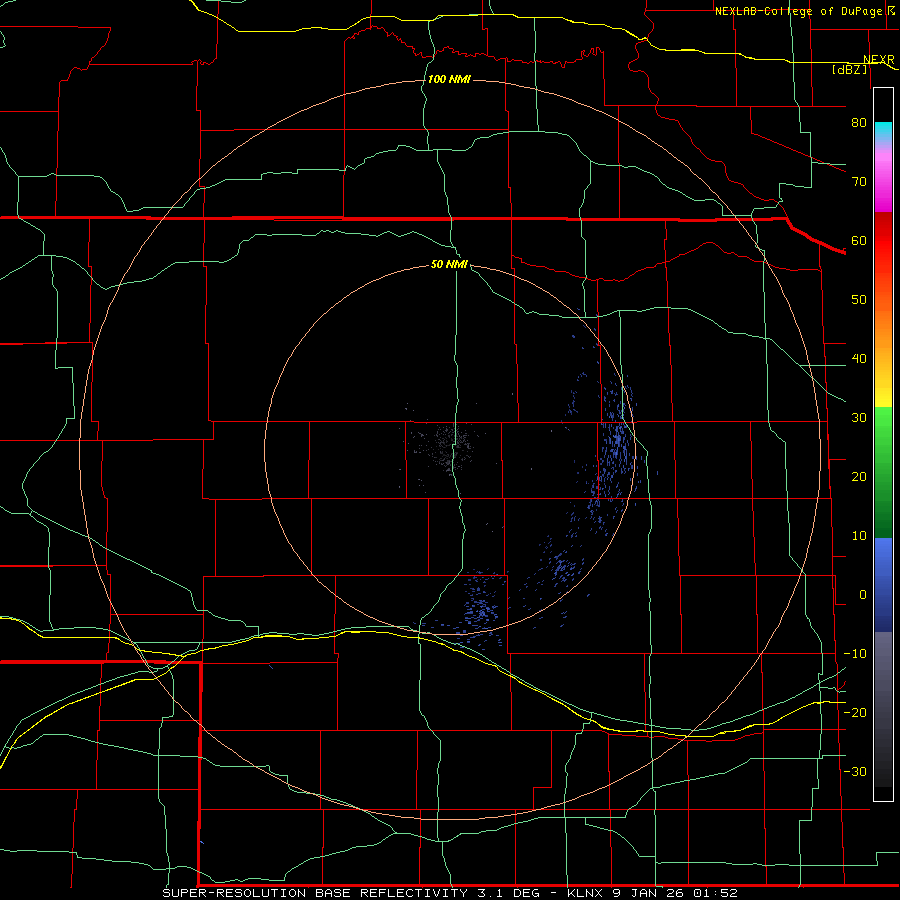Click the green band of the reflectivity color bar
Screen dimensions: 900x900
tap(883, 472)
